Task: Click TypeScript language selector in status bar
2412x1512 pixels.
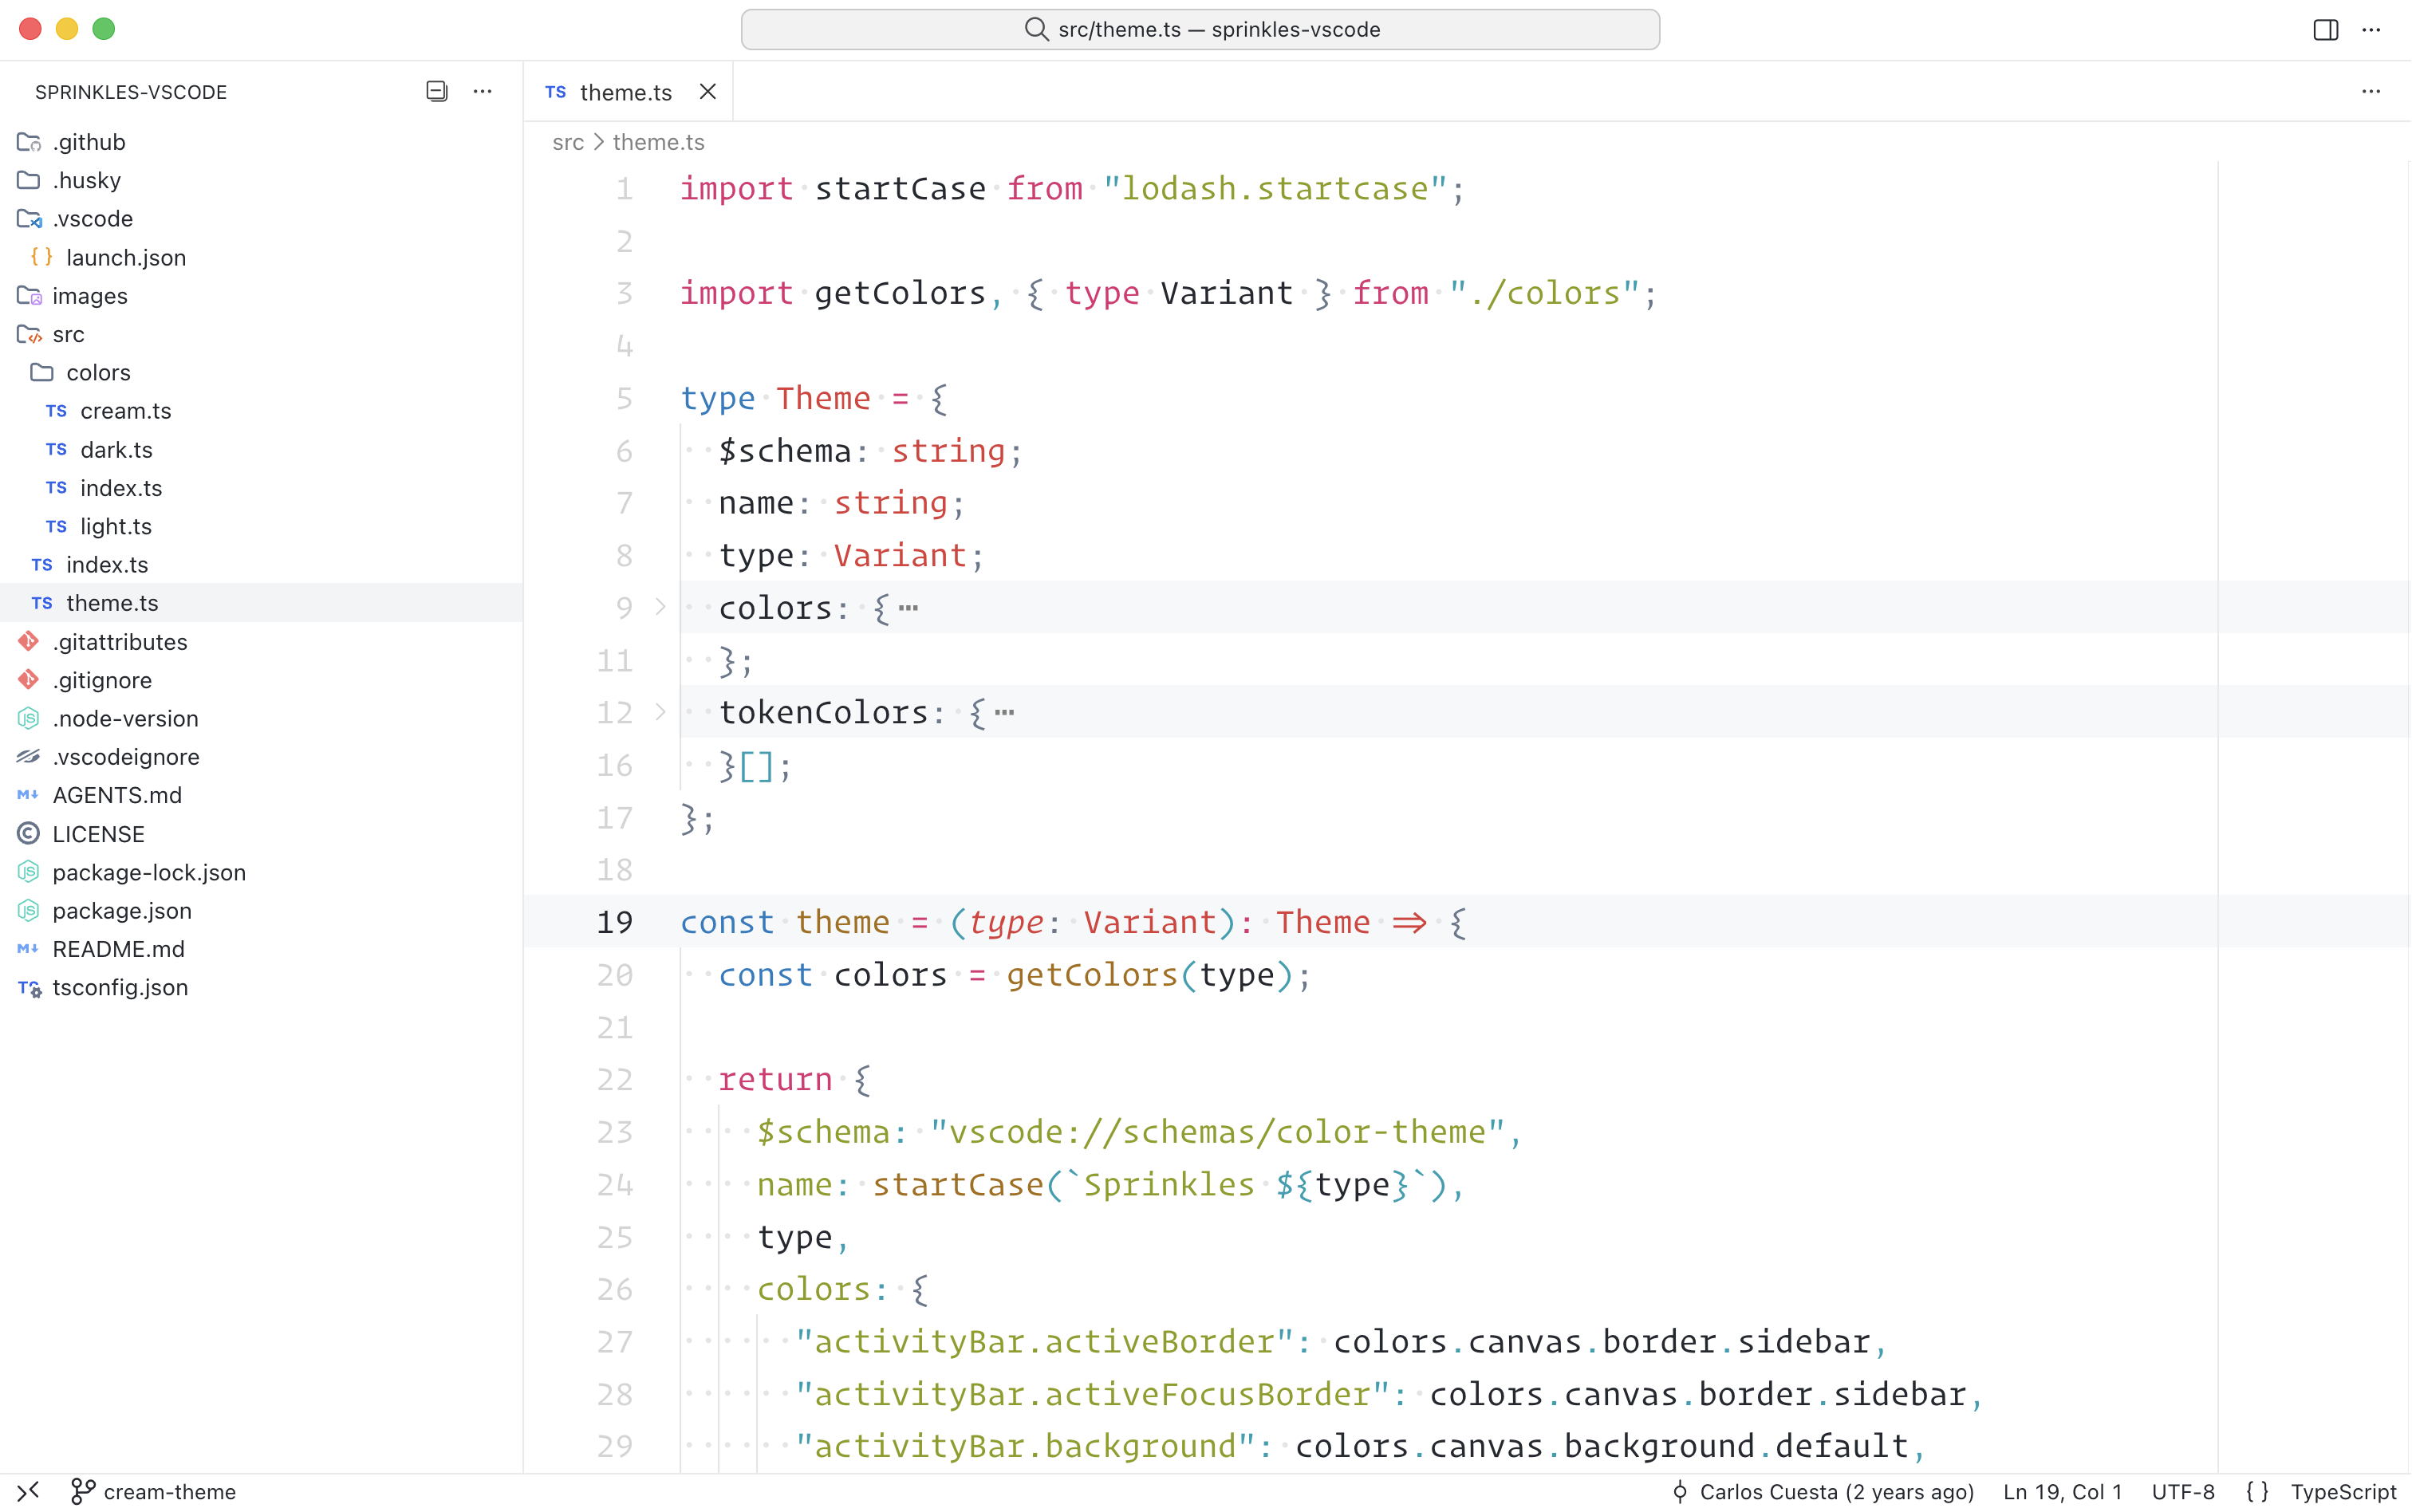Action: (x=2344, y=1491)
